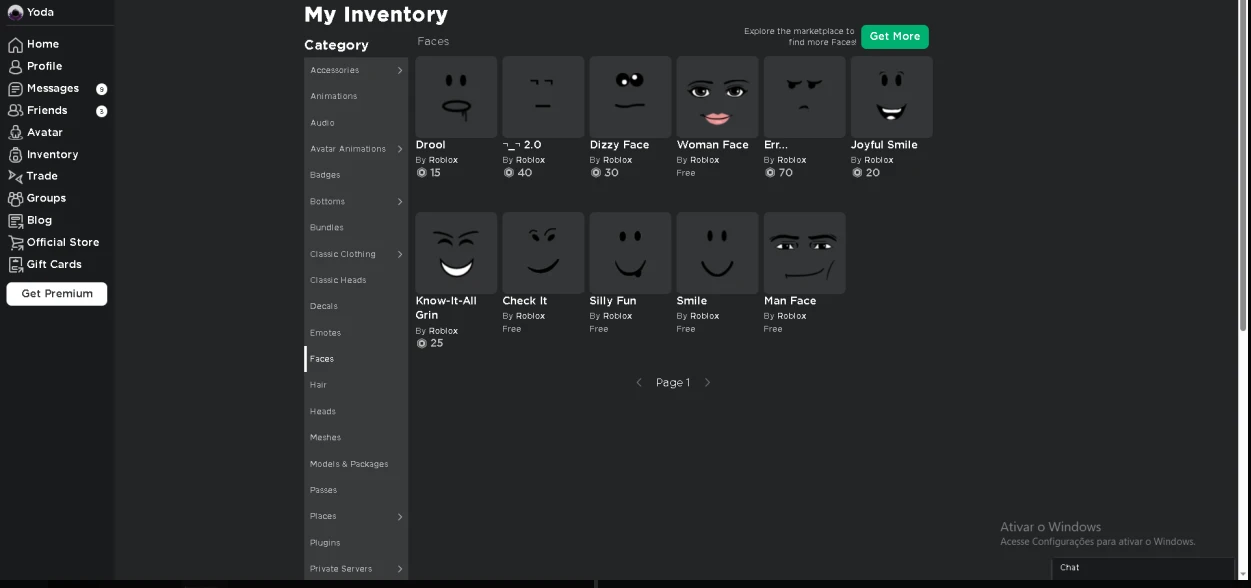
Task: Select the Hair category
Action: [319, 385]
